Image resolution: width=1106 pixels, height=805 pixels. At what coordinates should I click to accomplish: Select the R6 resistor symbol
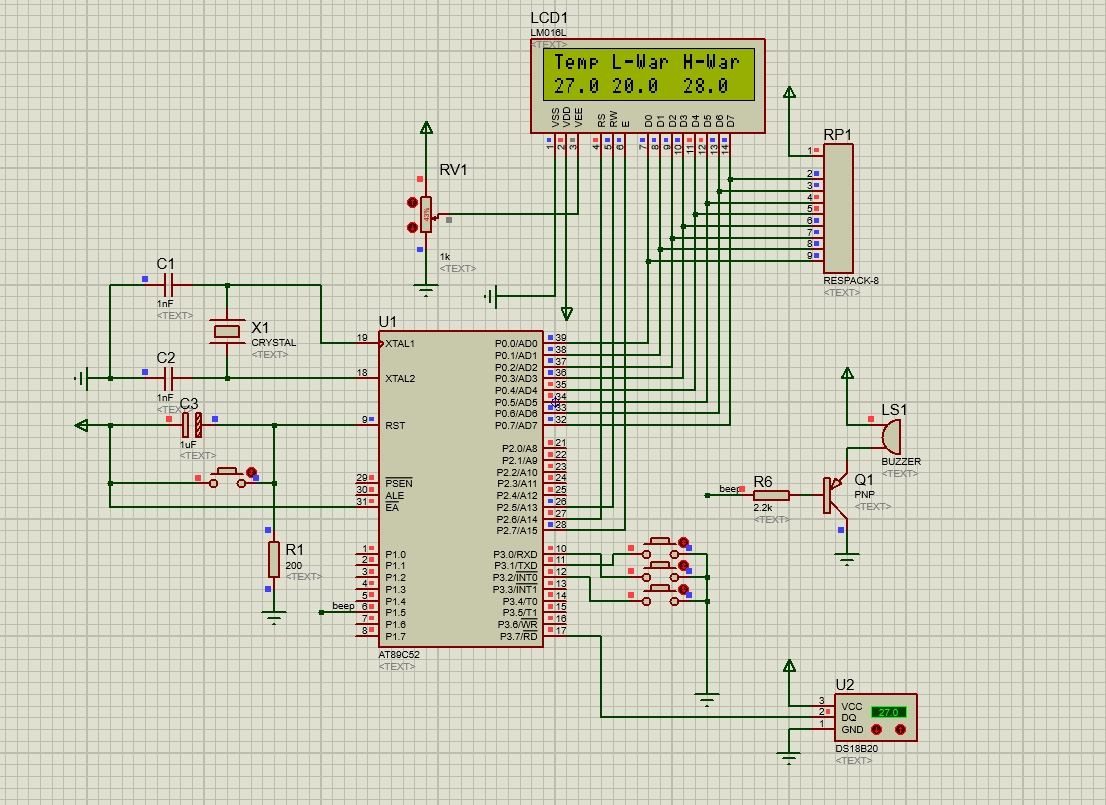point(771,495)
